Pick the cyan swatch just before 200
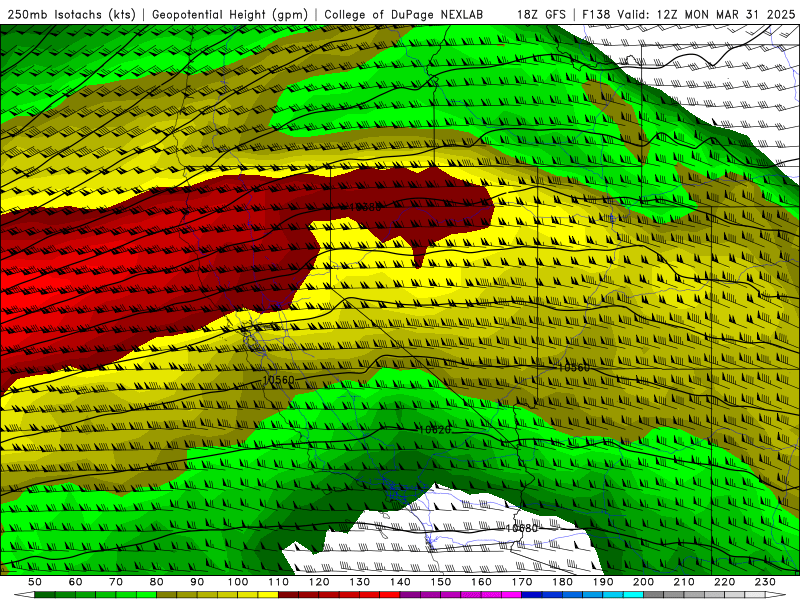800x600 pixels. (x=633, y=595)
